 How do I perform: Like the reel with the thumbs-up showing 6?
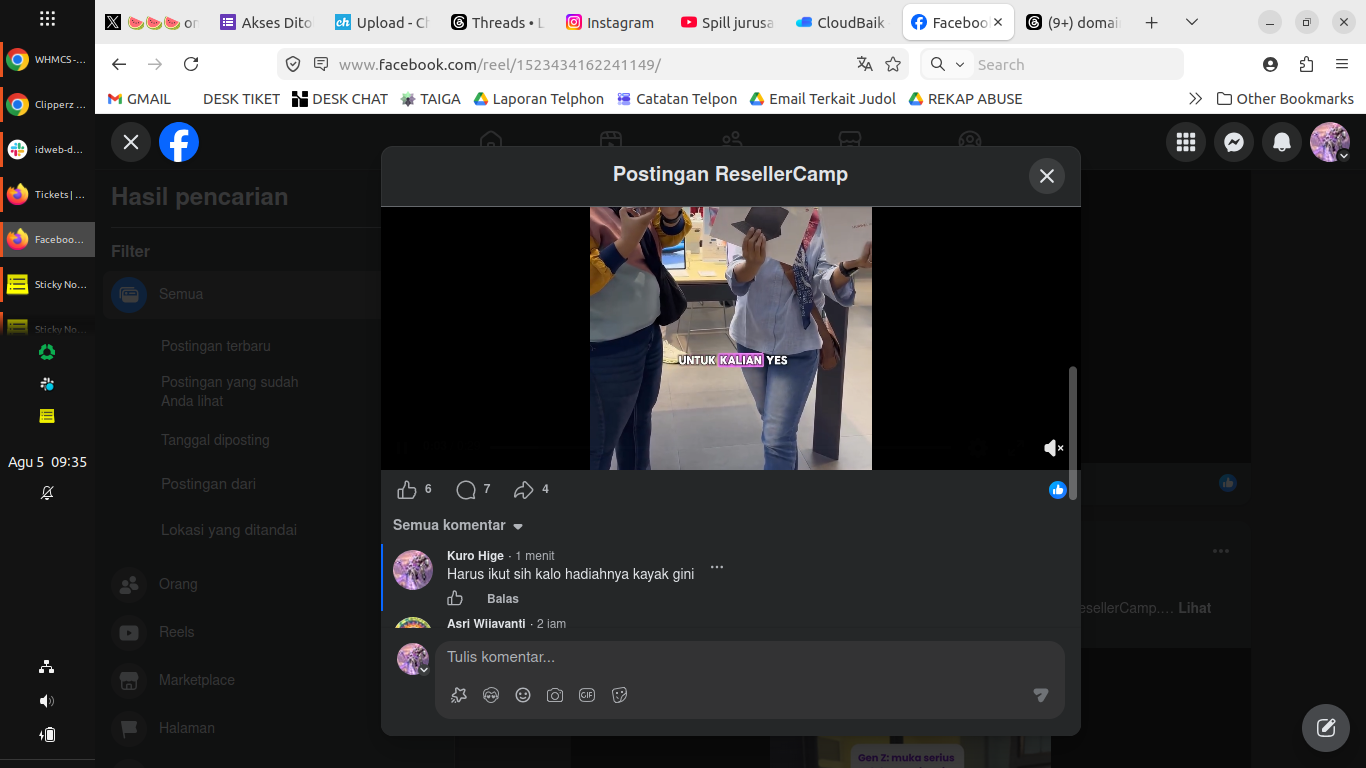tap(407, 489)
